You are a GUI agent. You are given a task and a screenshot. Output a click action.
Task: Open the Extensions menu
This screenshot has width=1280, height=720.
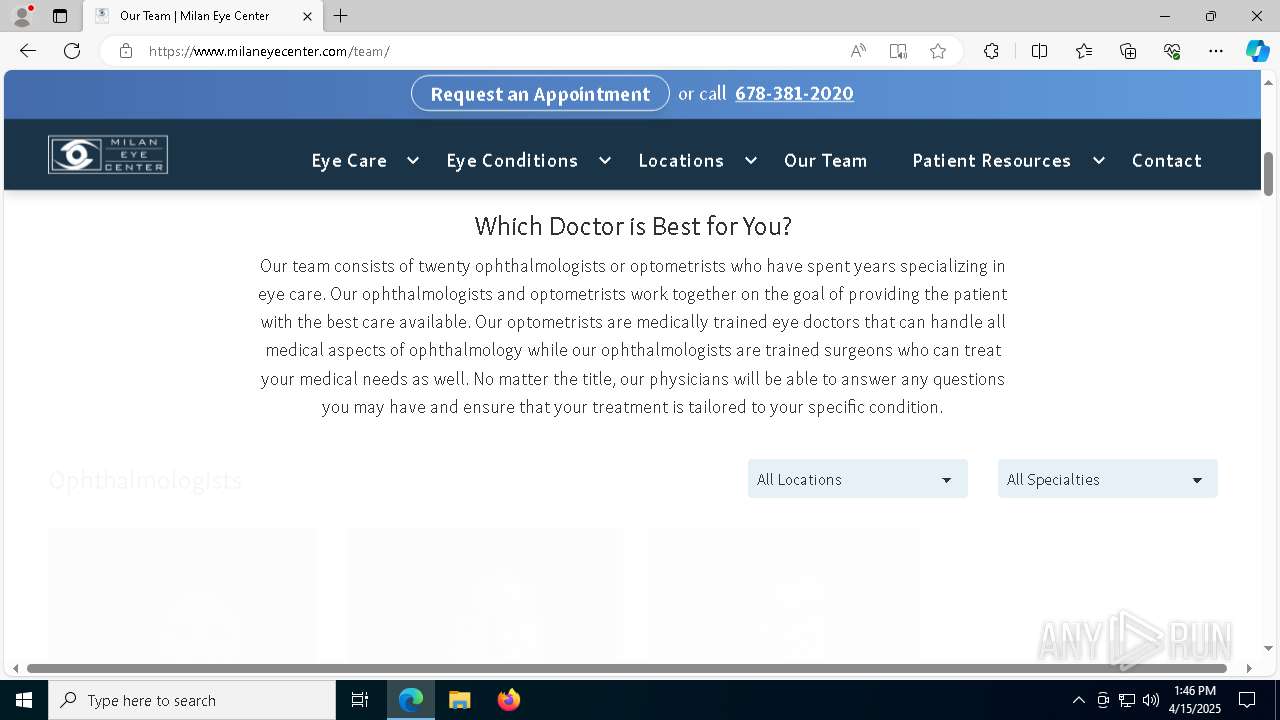[x=991, y=51]
